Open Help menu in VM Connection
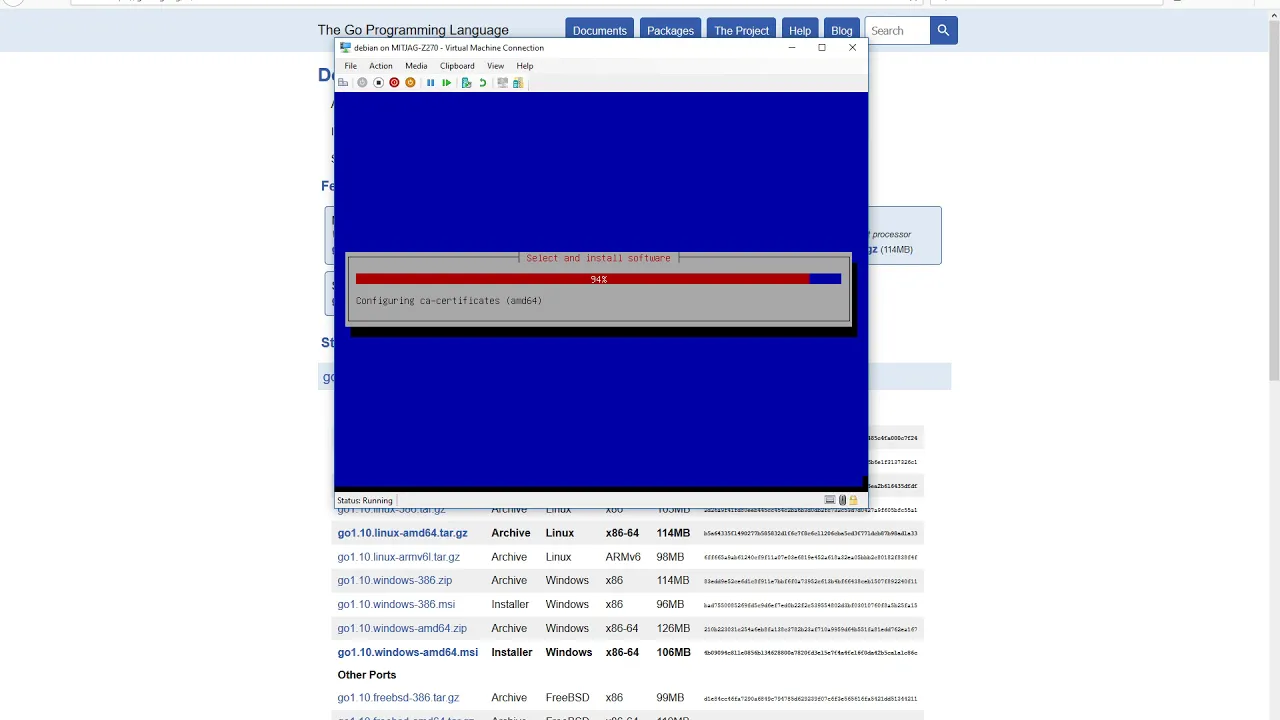The width and height of the screenshot is (1280, 720). tap(525, 66)
